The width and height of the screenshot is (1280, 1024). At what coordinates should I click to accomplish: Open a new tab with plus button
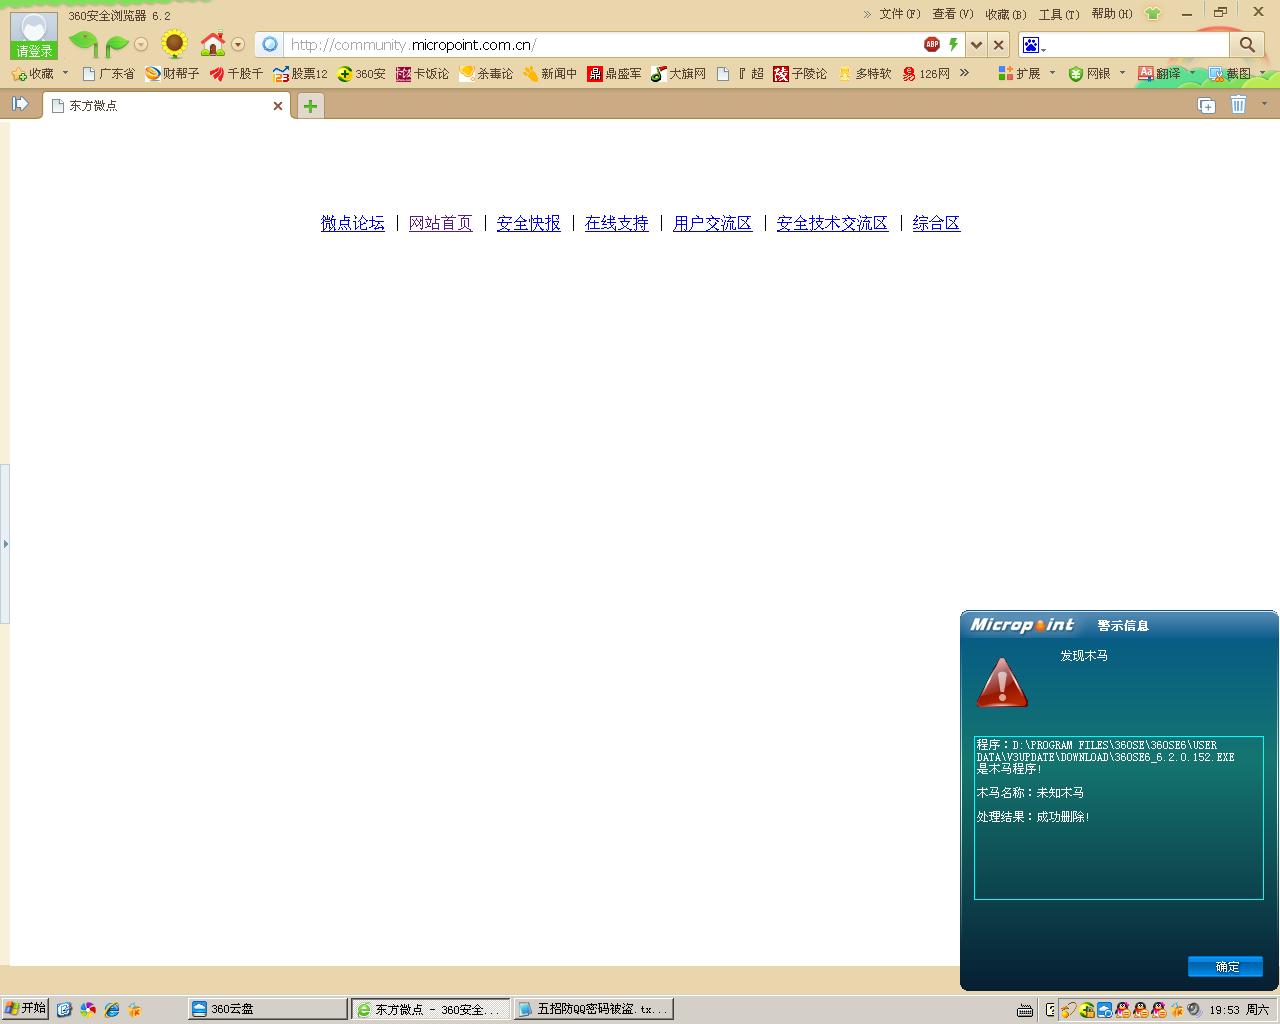(x=310, y=106)
